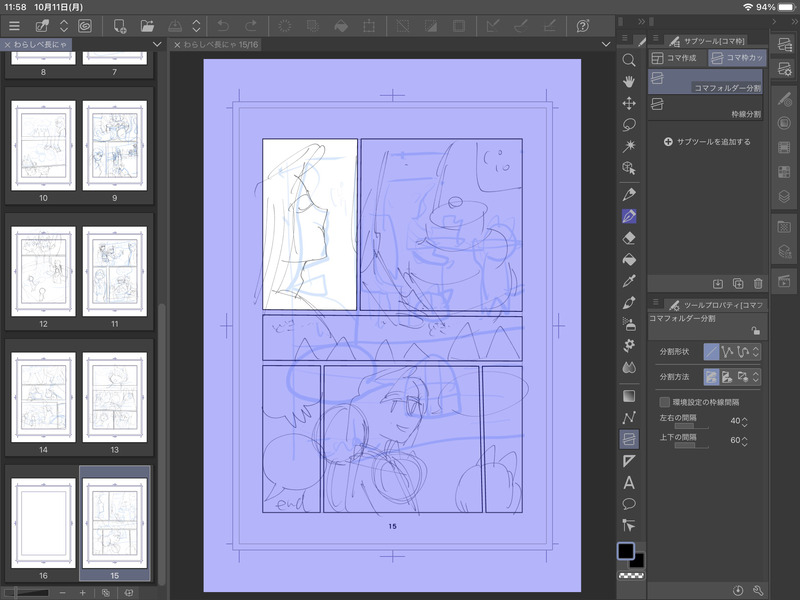800x600 pixels.
Task: Switch to the コマ枠カット tab
Action: [x=737, y=58]
